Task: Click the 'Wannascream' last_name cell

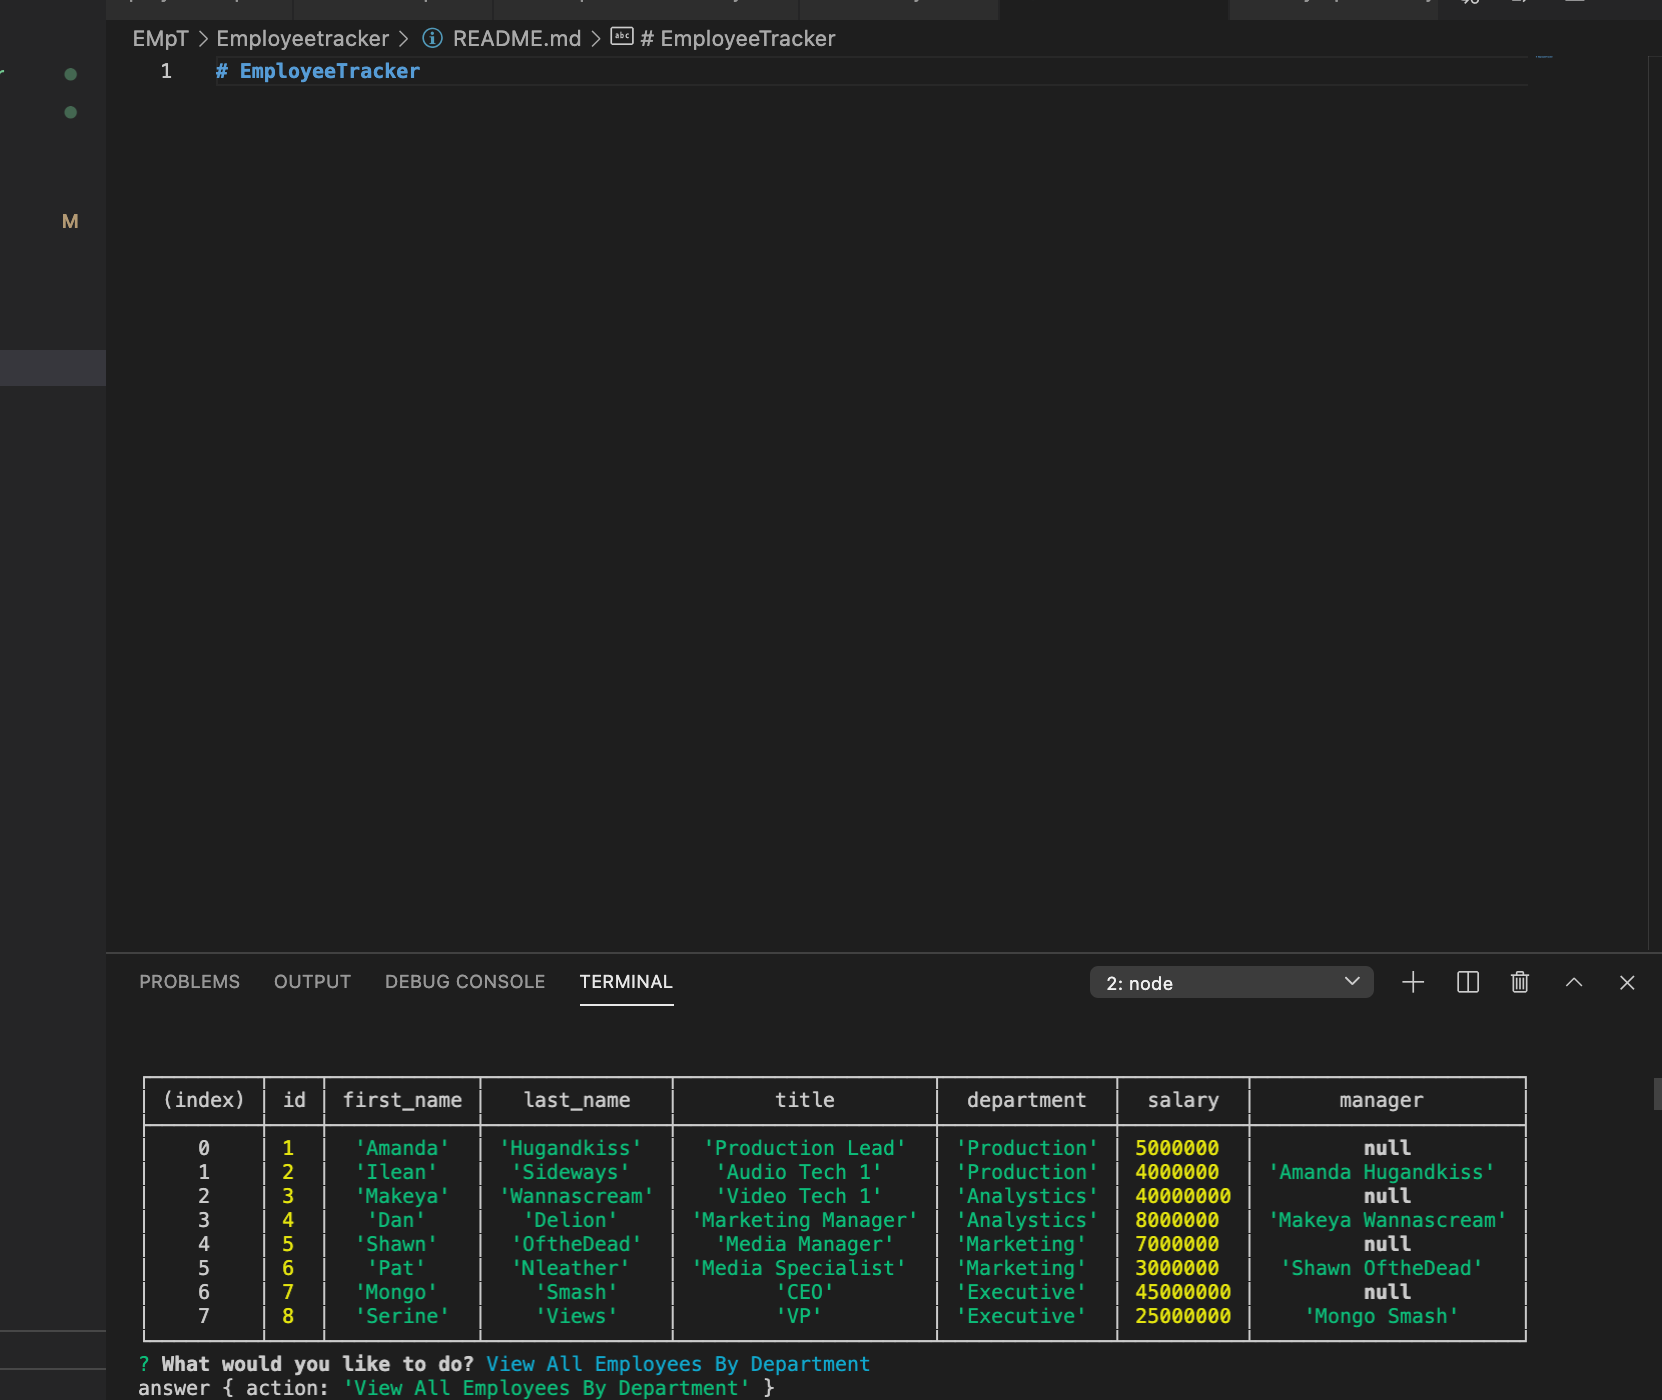Action: coord(577,1196)
